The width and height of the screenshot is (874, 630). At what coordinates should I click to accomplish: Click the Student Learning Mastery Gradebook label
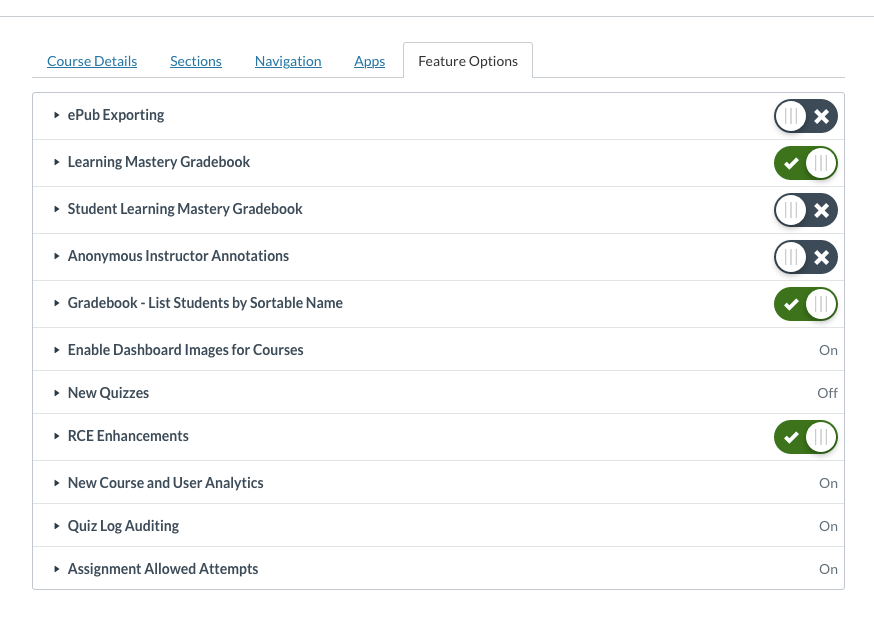[x=185, y=209]
